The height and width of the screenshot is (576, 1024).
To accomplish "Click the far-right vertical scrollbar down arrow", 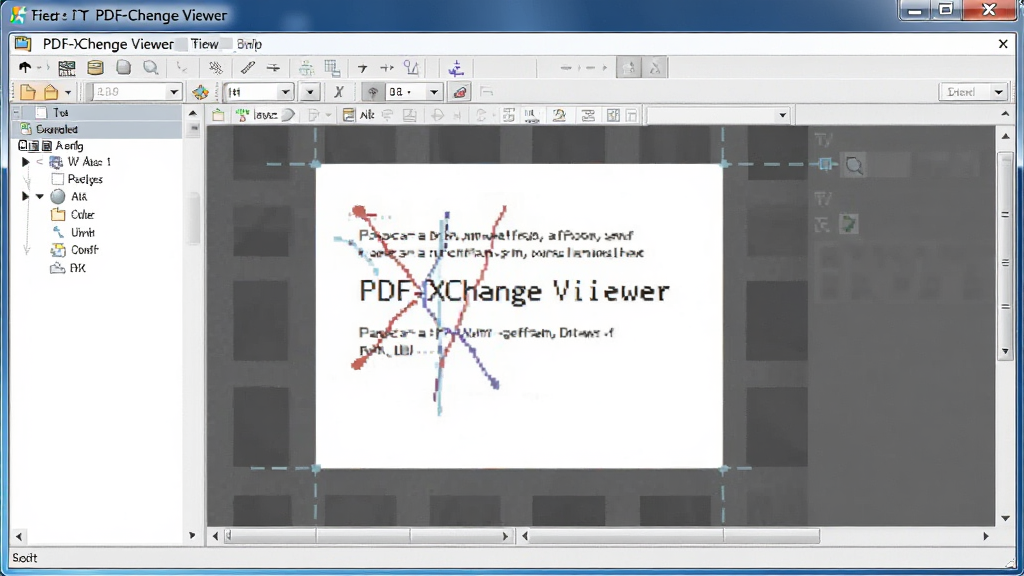I will (1006, 518).
